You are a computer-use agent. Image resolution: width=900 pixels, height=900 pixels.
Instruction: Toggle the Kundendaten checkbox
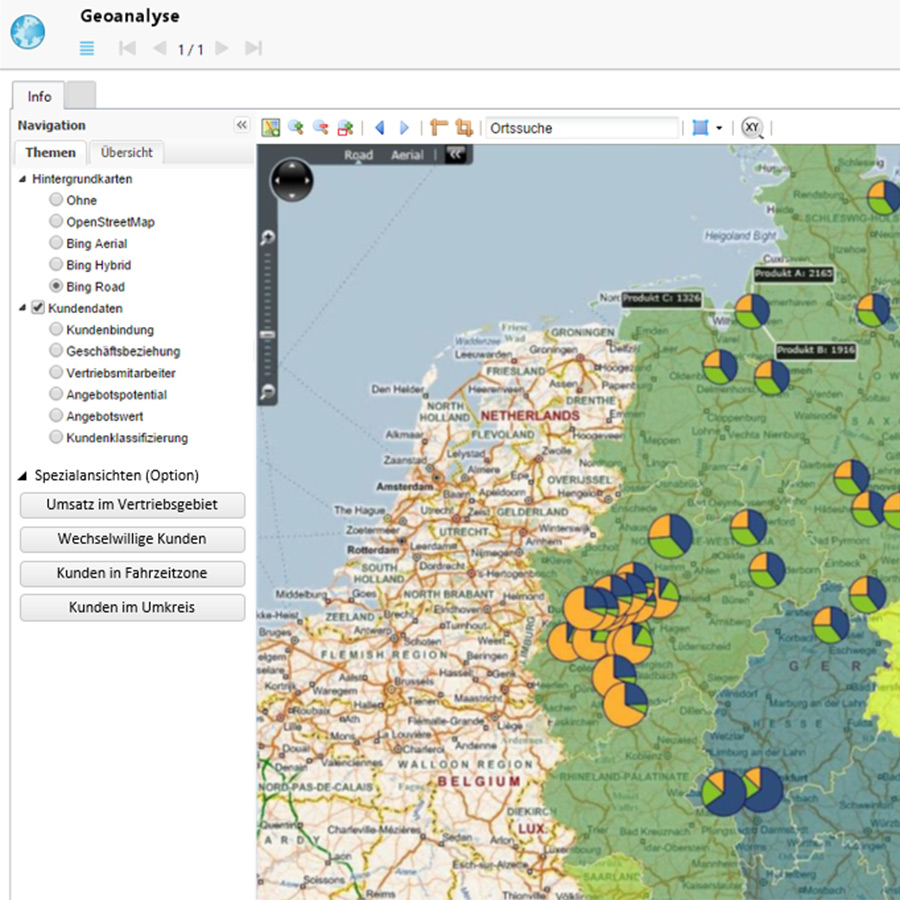pyautogui.click(x=39, y=308)
